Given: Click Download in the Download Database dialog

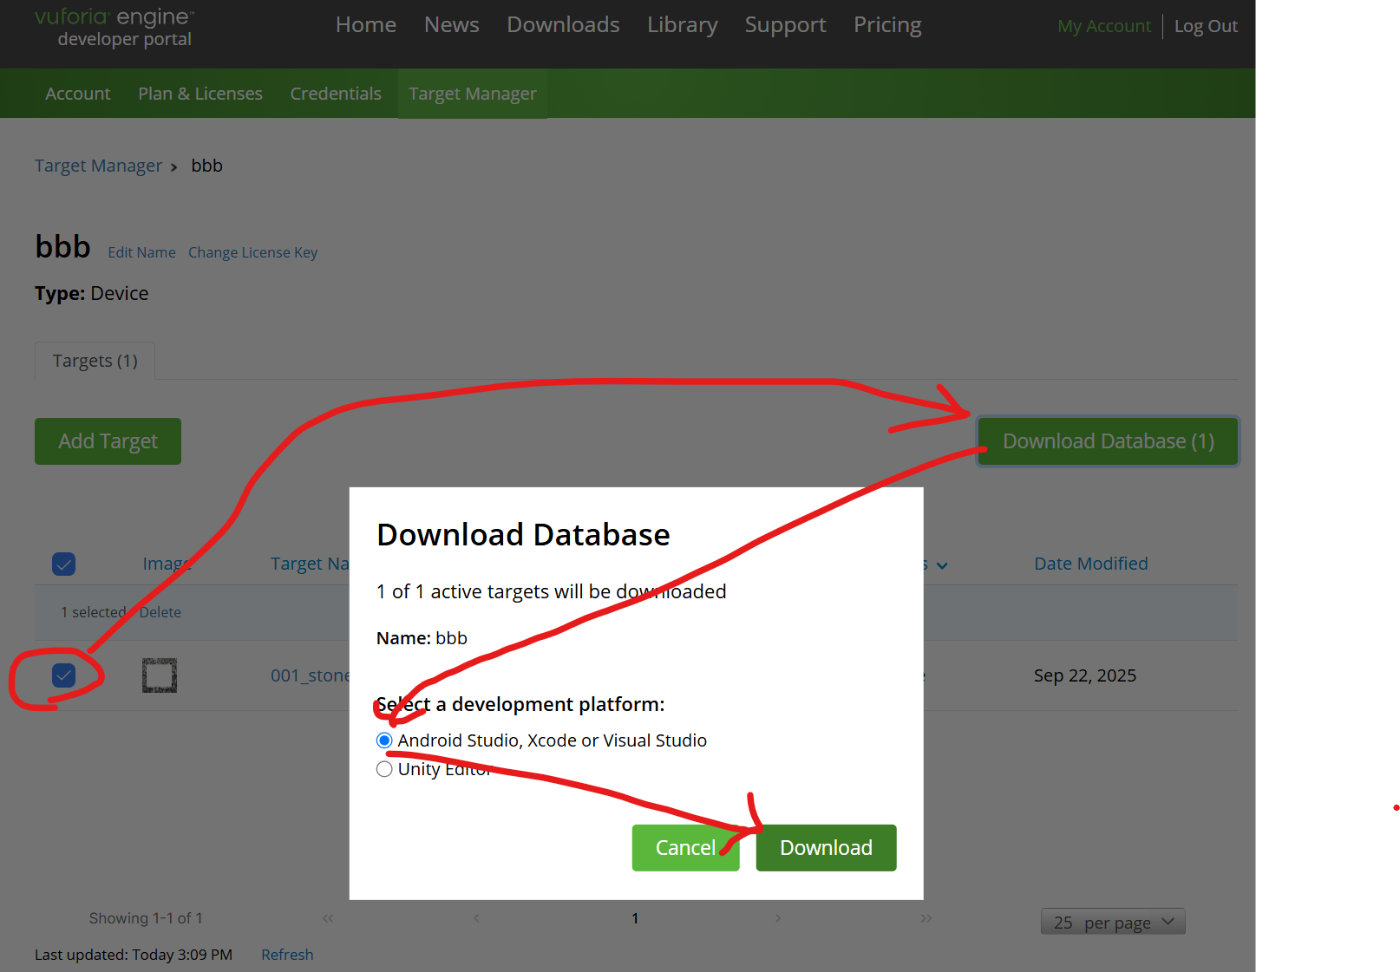Looking at the screenshot, I should point(826,848).
